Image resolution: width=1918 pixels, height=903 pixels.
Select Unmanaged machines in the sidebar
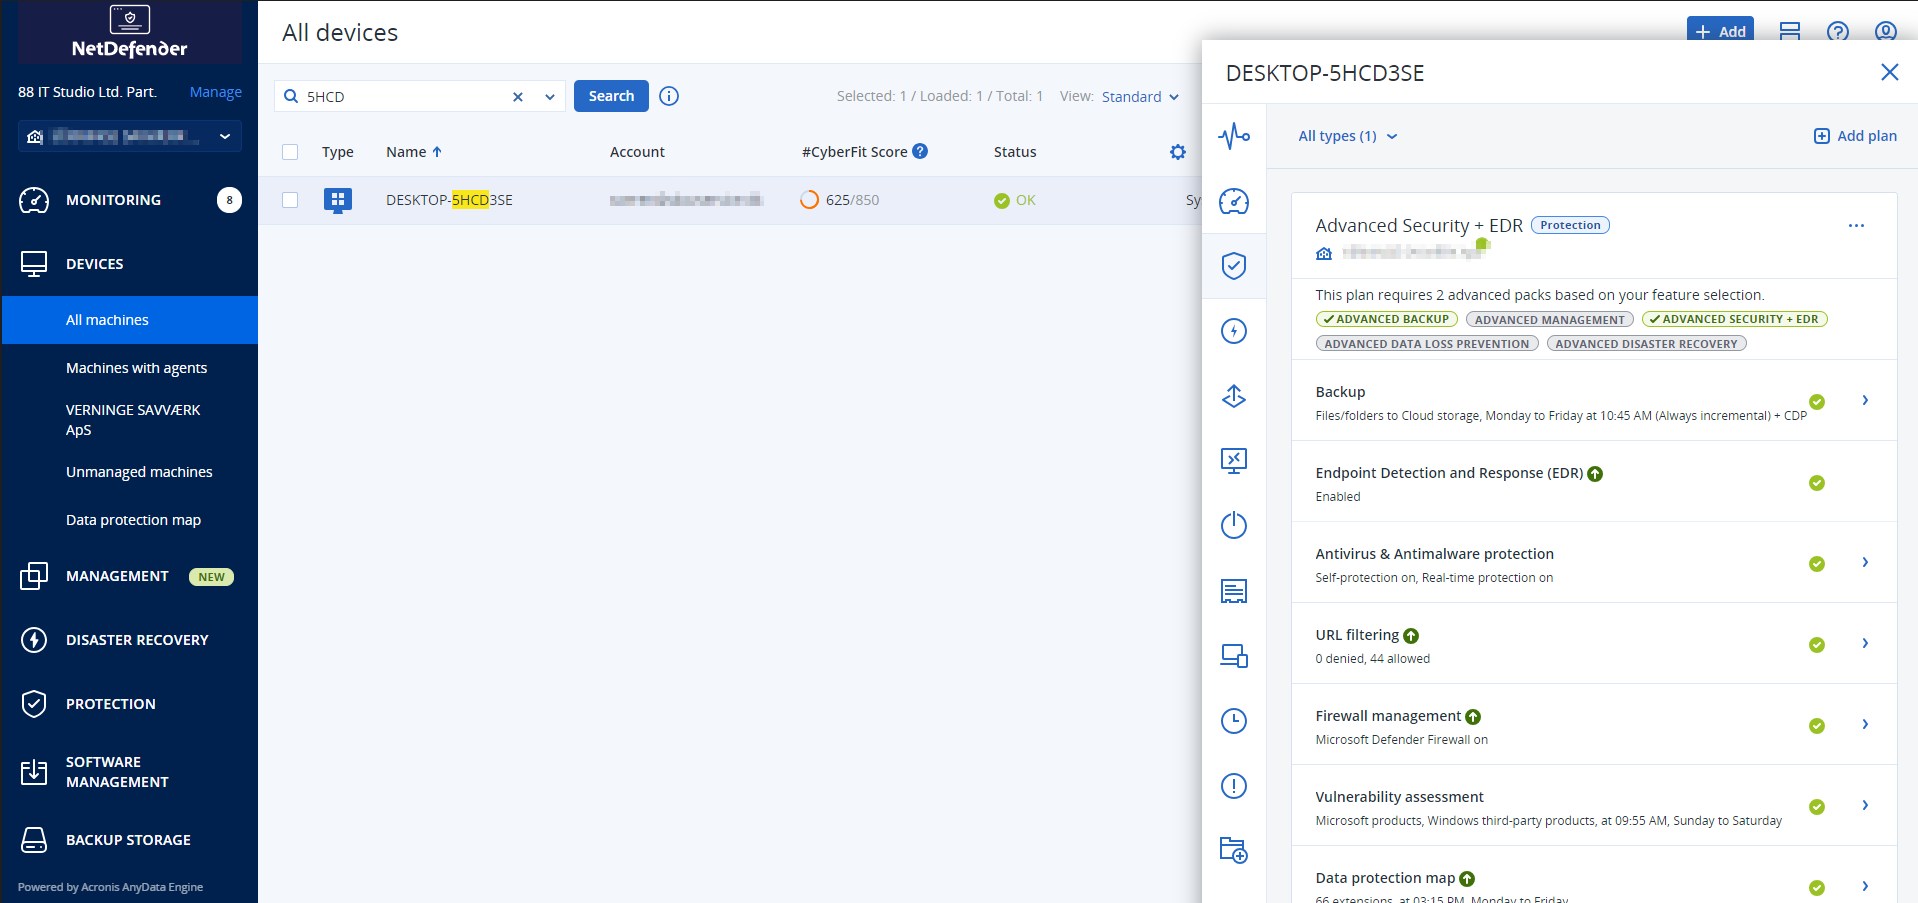point(139,471)
